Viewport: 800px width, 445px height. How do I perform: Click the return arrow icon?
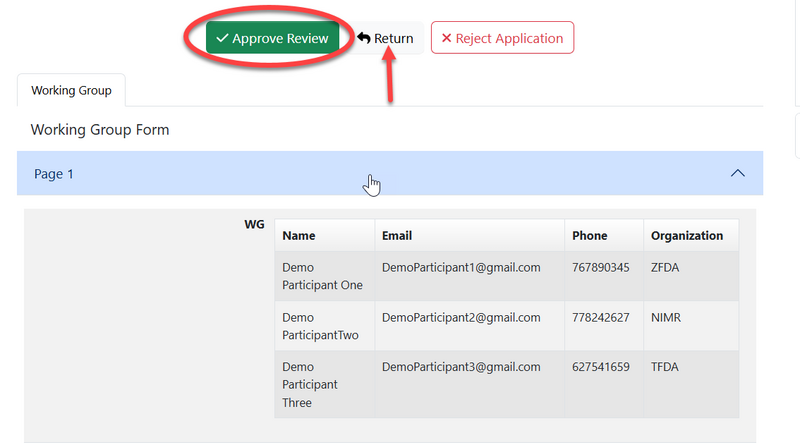click(x=364, y=38)
